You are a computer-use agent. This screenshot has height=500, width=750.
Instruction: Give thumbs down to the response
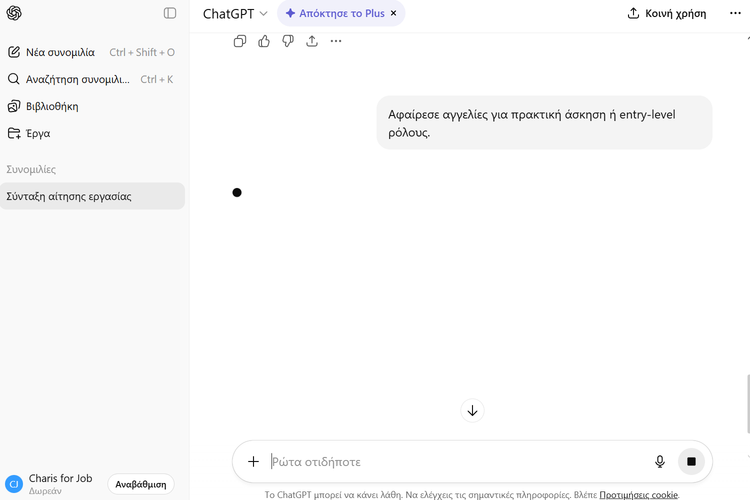288,41
